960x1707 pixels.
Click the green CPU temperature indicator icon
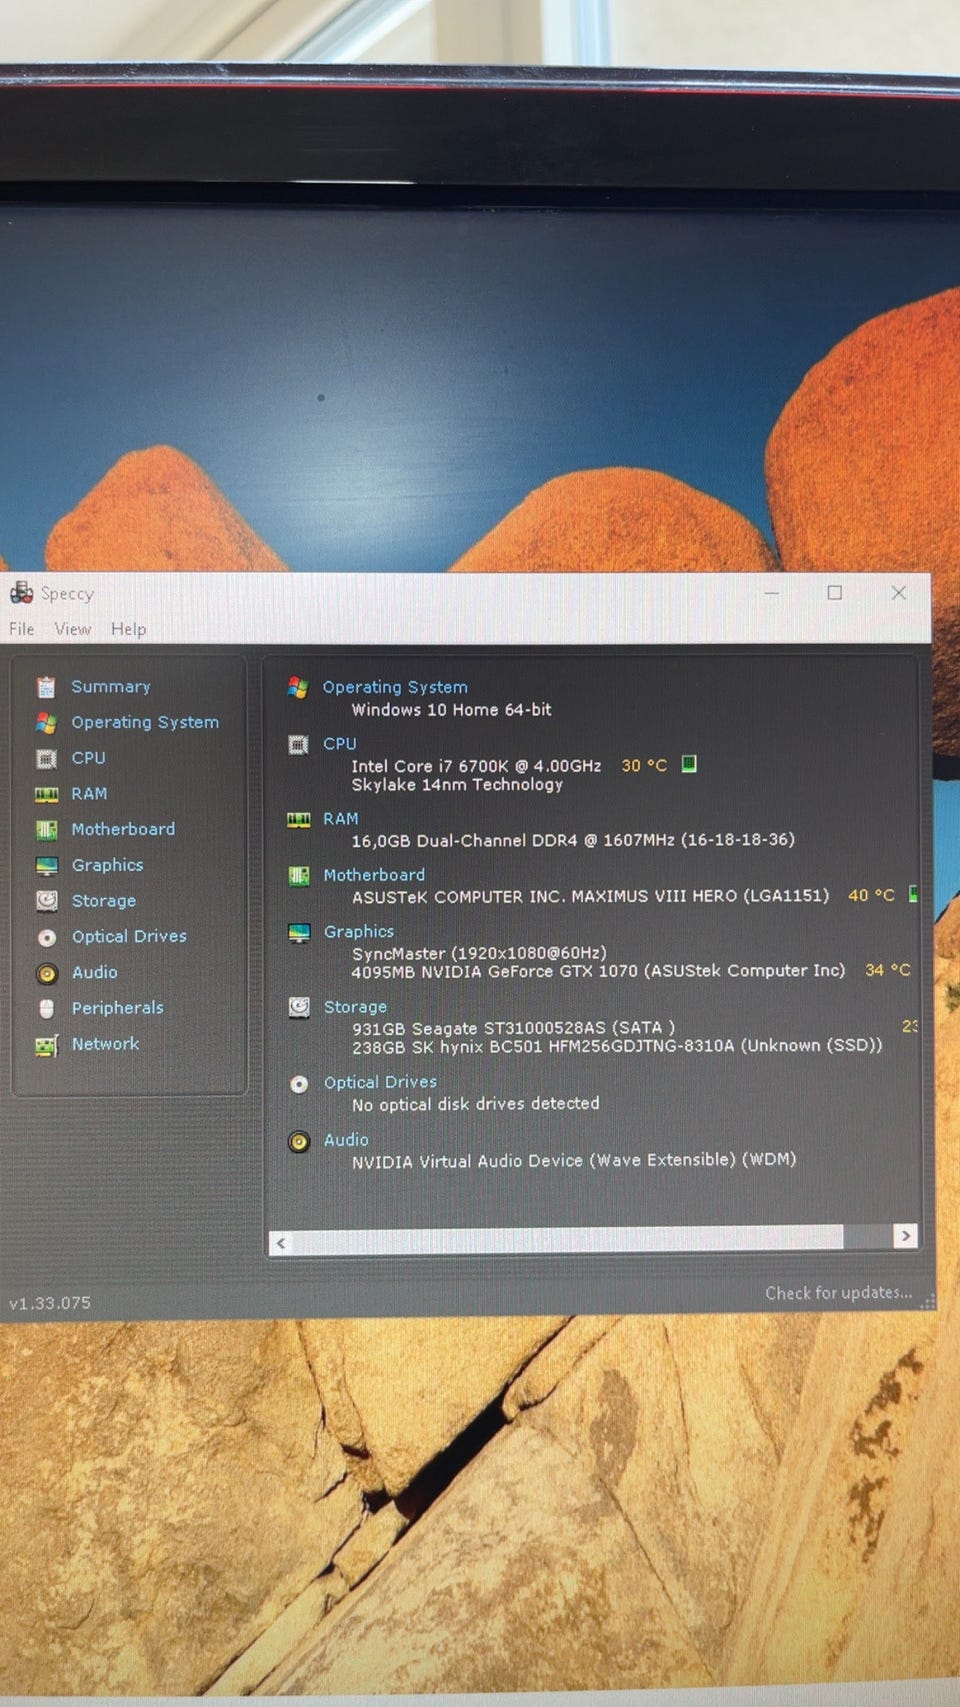point(689,764)
